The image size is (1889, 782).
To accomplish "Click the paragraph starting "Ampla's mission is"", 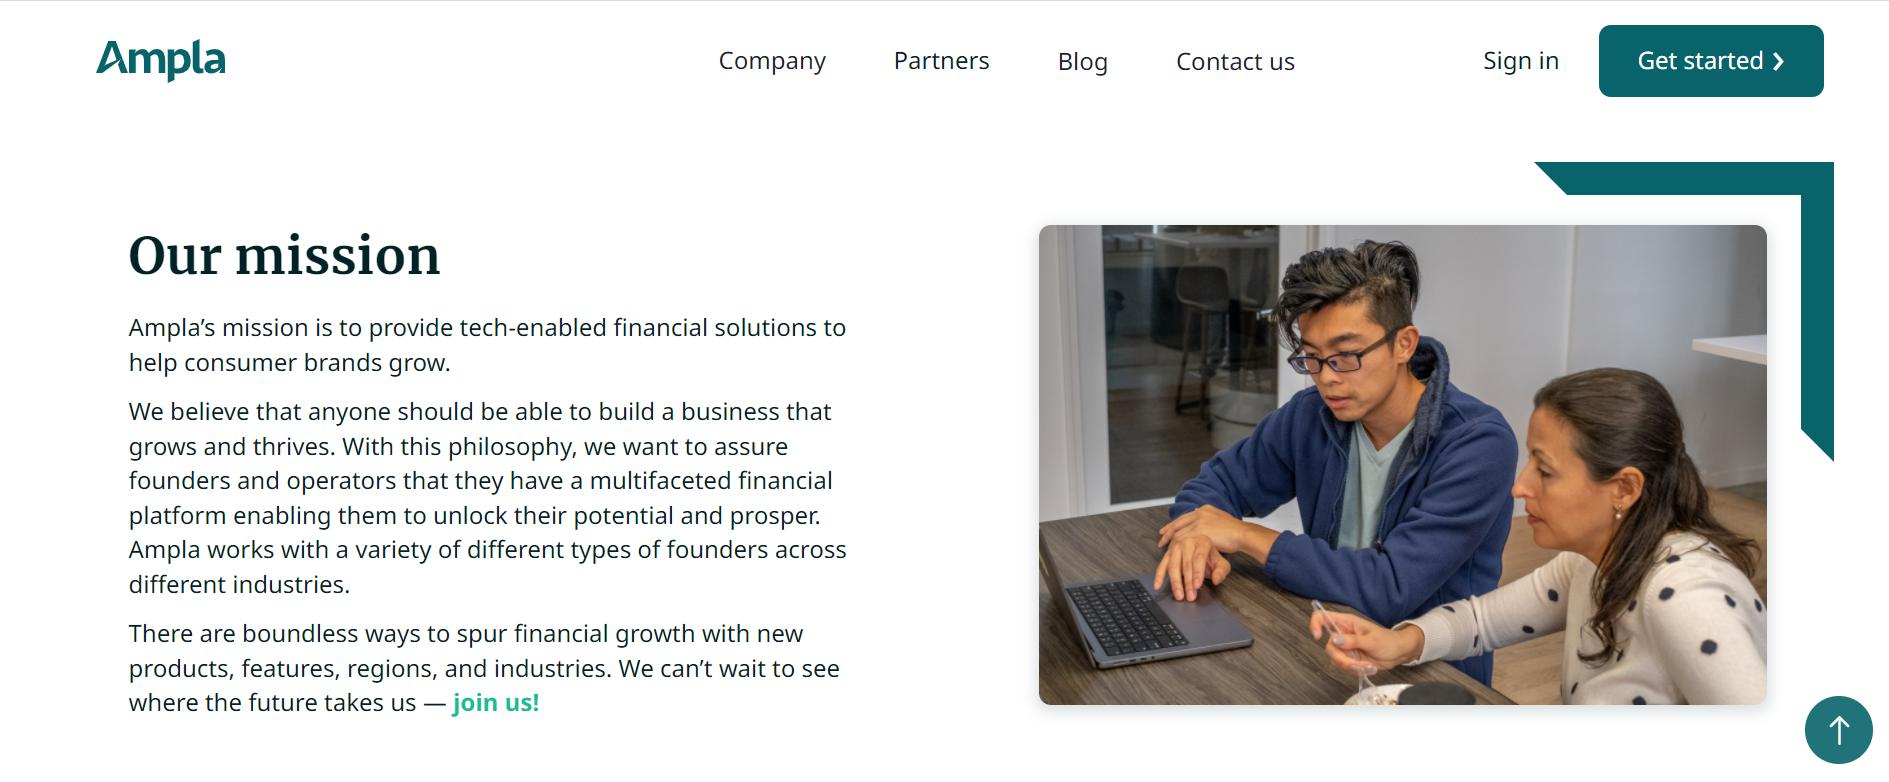I will coord(487,345).
